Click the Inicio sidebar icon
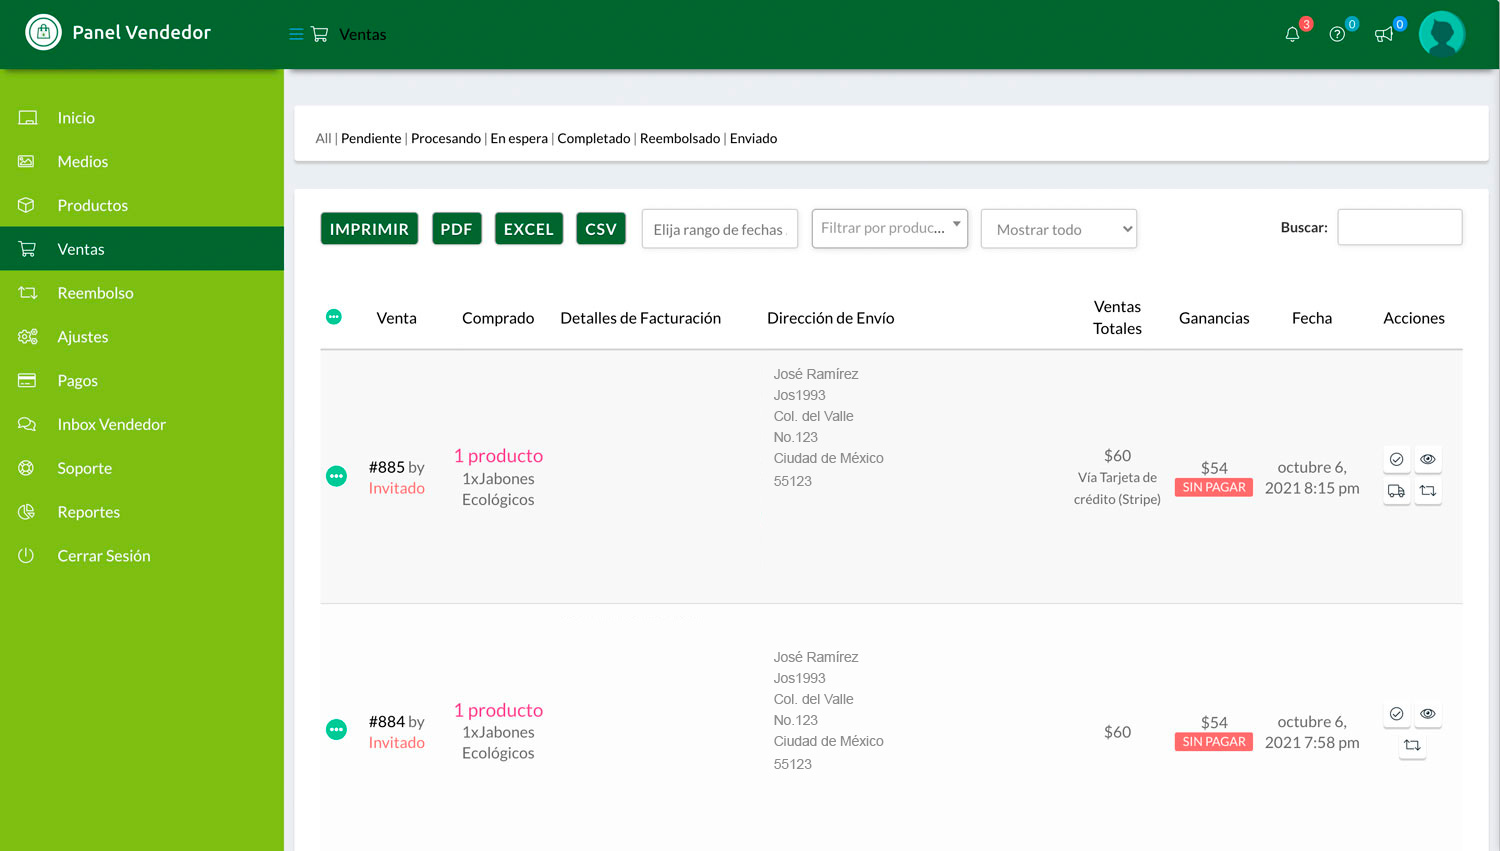Image resolution: width=1500 pixels, height=851 pixels. click(27, 118)
